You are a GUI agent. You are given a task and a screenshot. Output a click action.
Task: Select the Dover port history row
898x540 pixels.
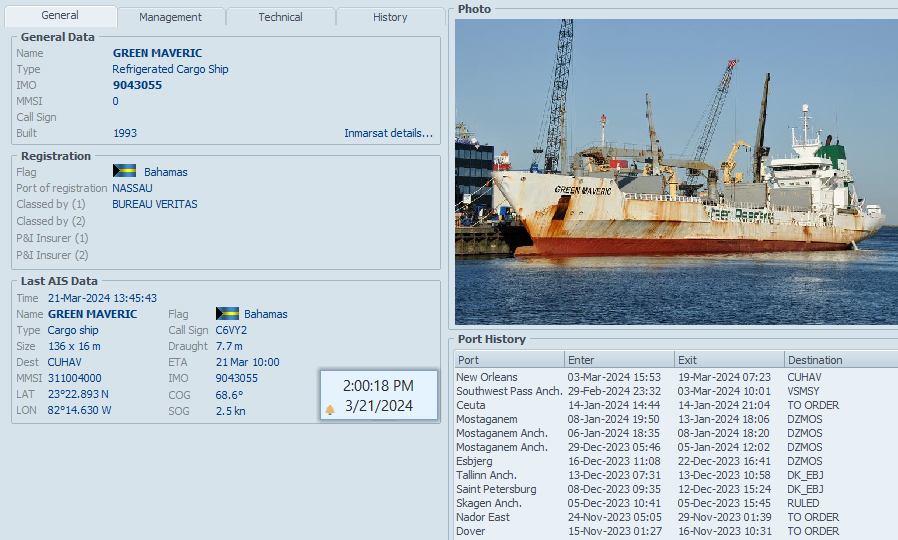pyautogui.click(x=676, y=531)
